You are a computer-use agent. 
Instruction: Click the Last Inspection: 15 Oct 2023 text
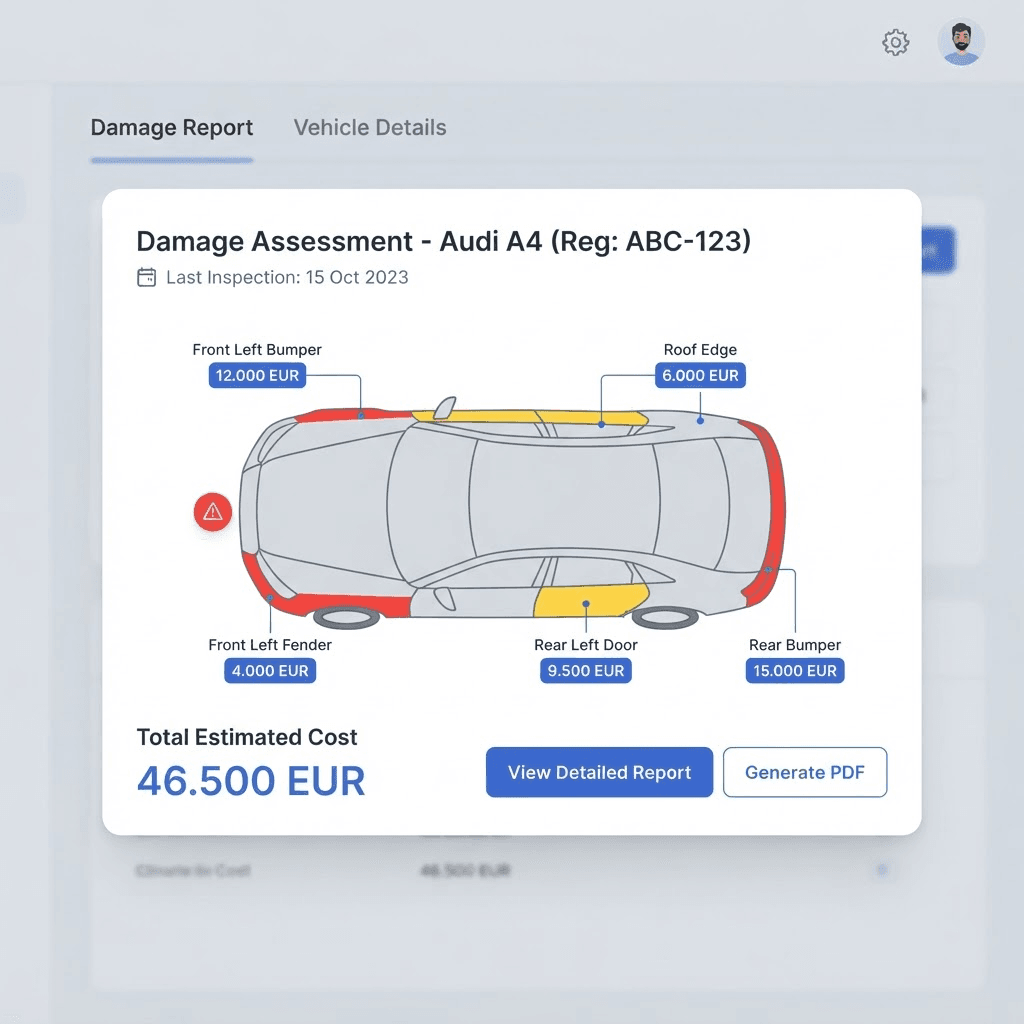coord(287,277)
